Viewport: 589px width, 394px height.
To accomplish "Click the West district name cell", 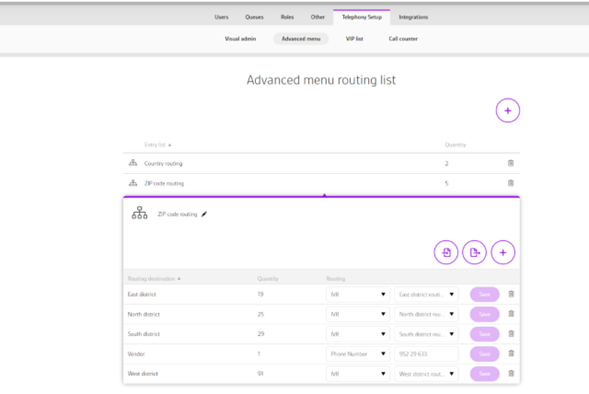I will tap(143, 374).
